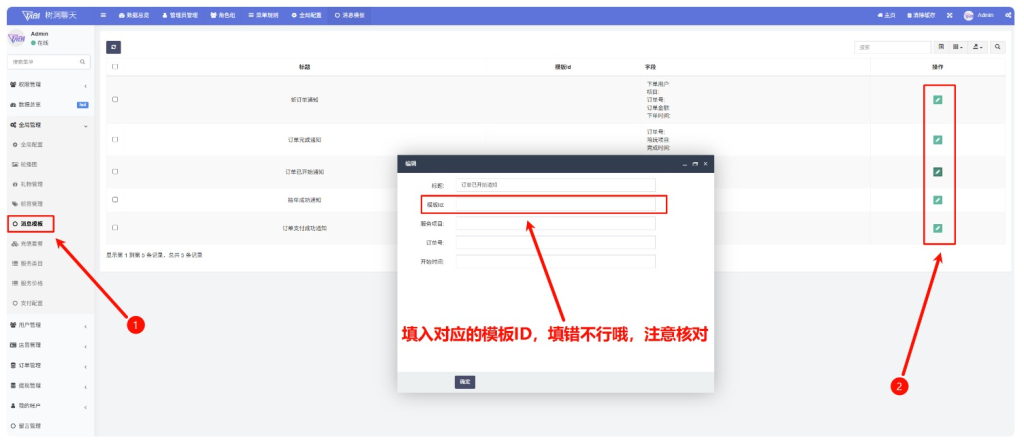Switch to 管理员管理 tab in top bar
This screenshot has height=444, width=1024.
(180, 15)
